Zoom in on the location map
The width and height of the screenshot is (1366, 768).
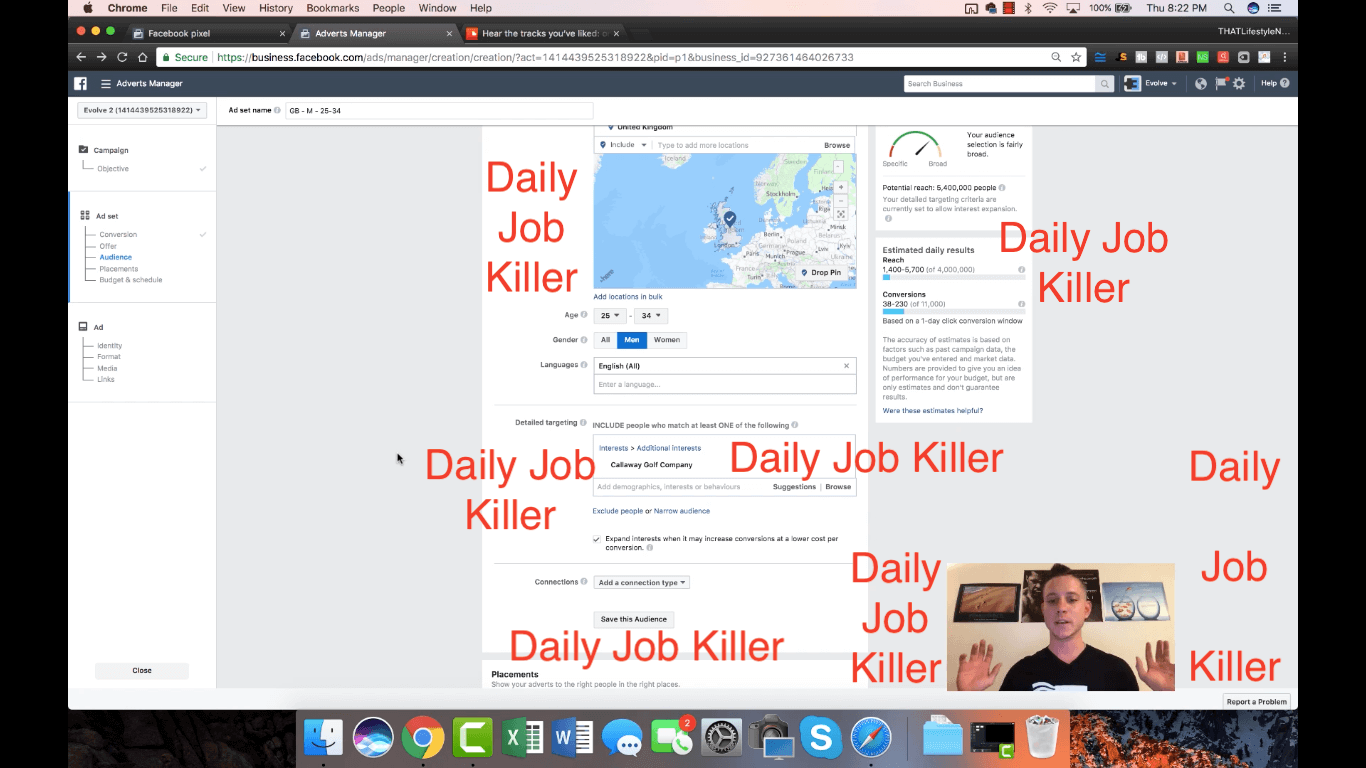[x=841, y=187]
